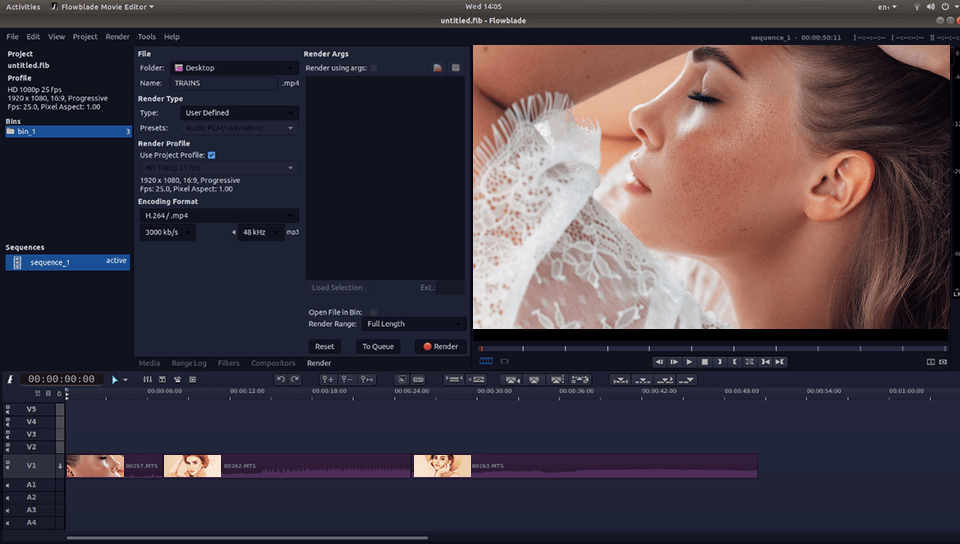Click the red Render button
Screen dimensions: 960x544
[440, 347]
